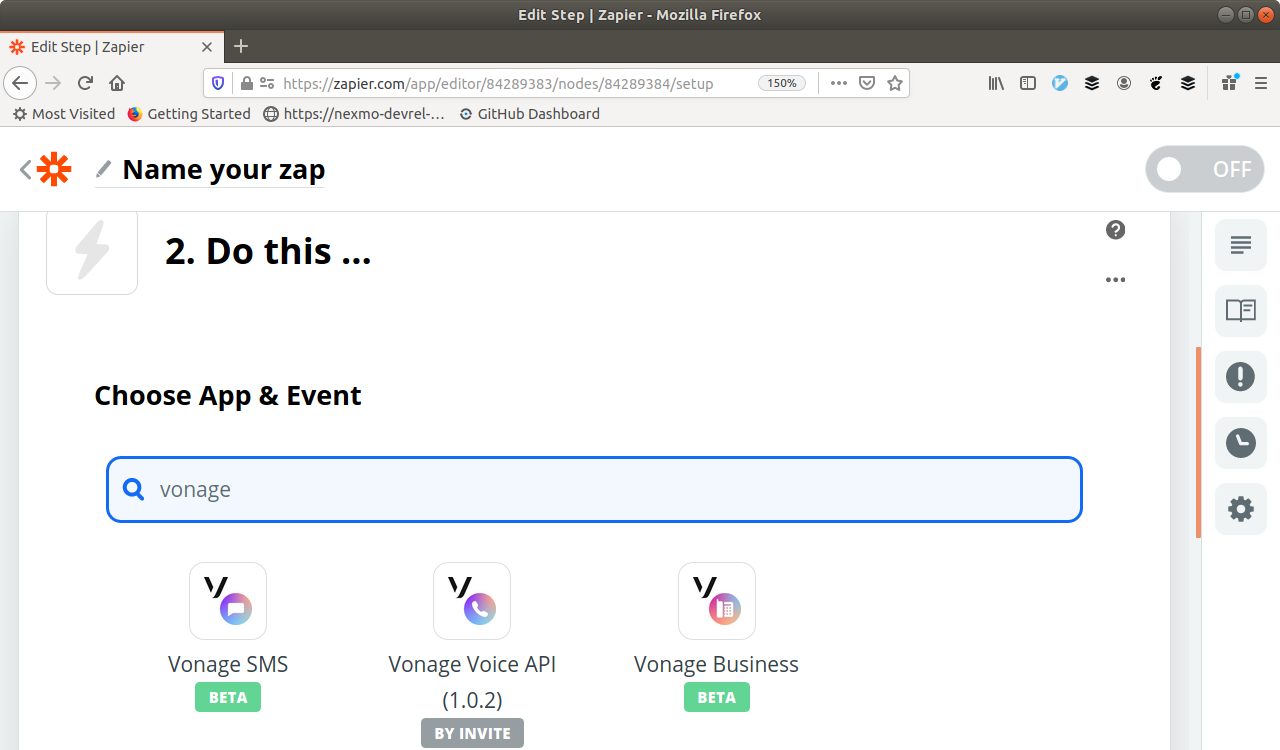1280x750 pixels.
Task: Go to the Firefox home page
Action: [117, 83]
